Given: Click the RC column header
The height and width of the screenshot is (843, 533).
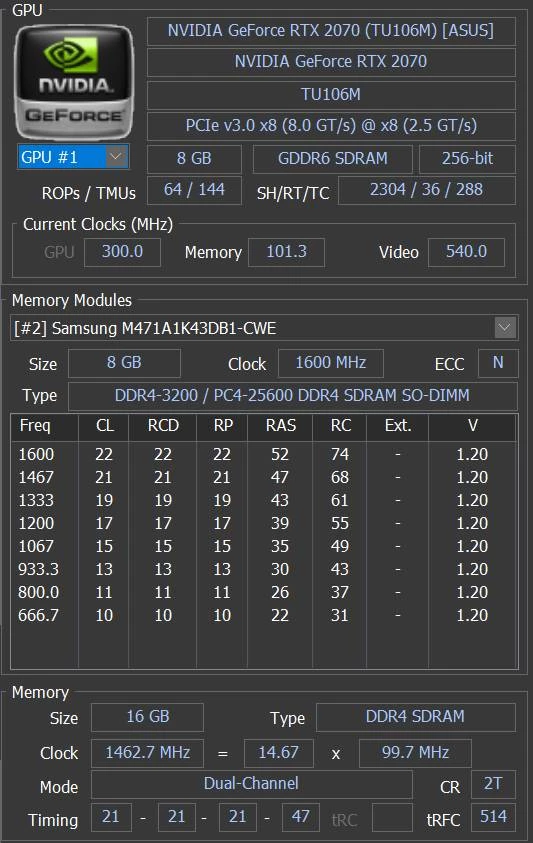Looking at the screenshot, I should (x=339, y=426).
